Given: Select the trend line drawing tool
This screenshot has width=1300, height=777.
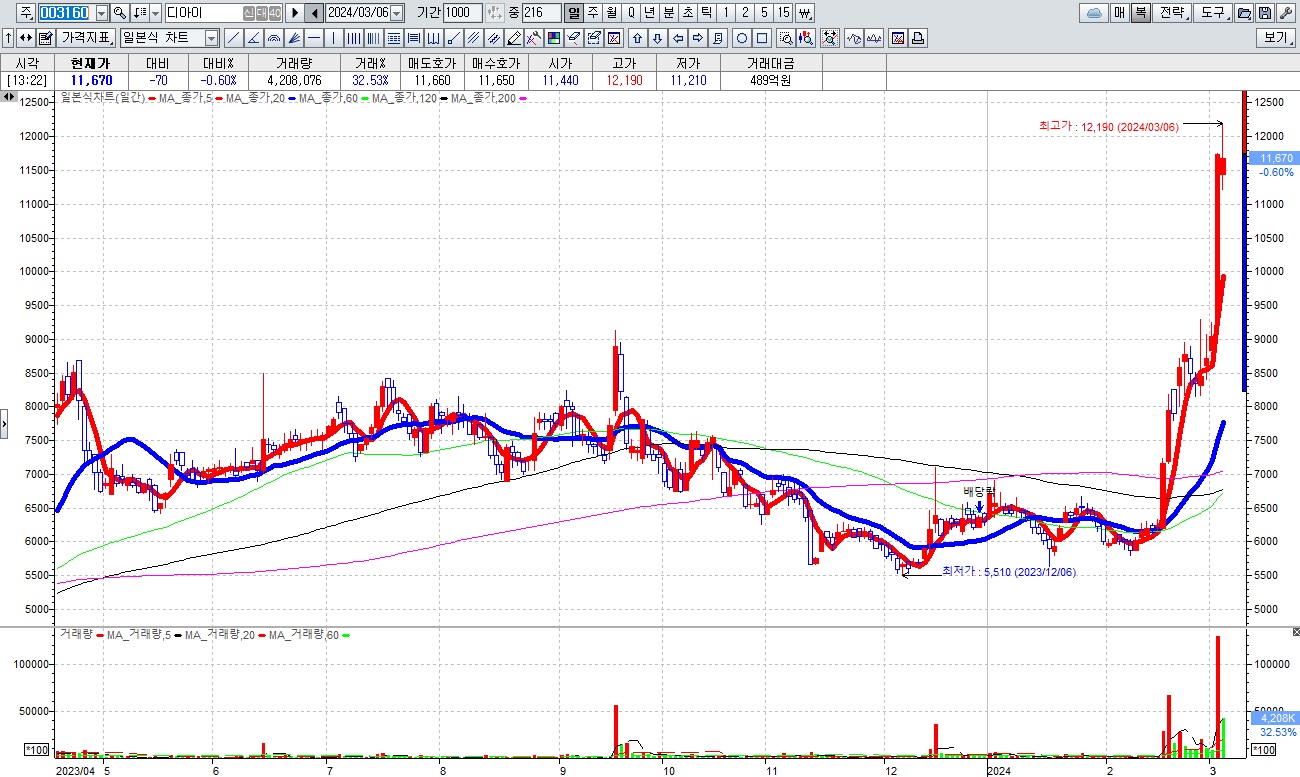Looking at the screenshot, I should (233, 38).
